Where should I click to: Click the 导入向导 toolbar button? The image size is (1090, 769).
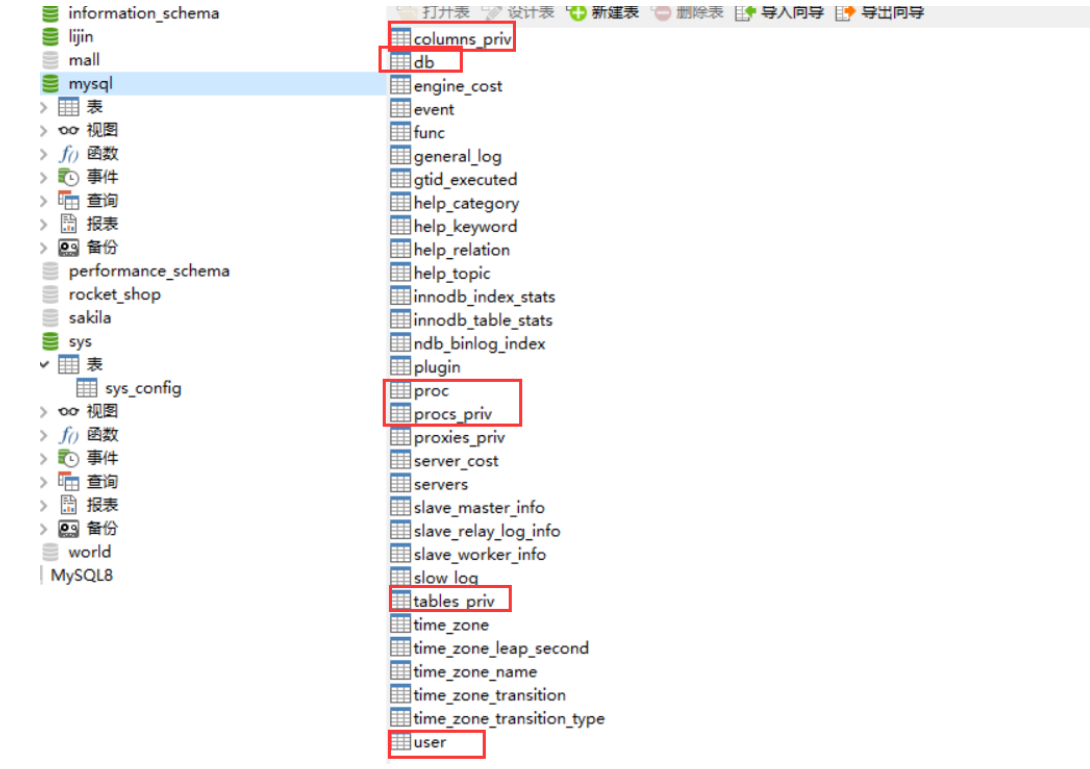[779, 13]
